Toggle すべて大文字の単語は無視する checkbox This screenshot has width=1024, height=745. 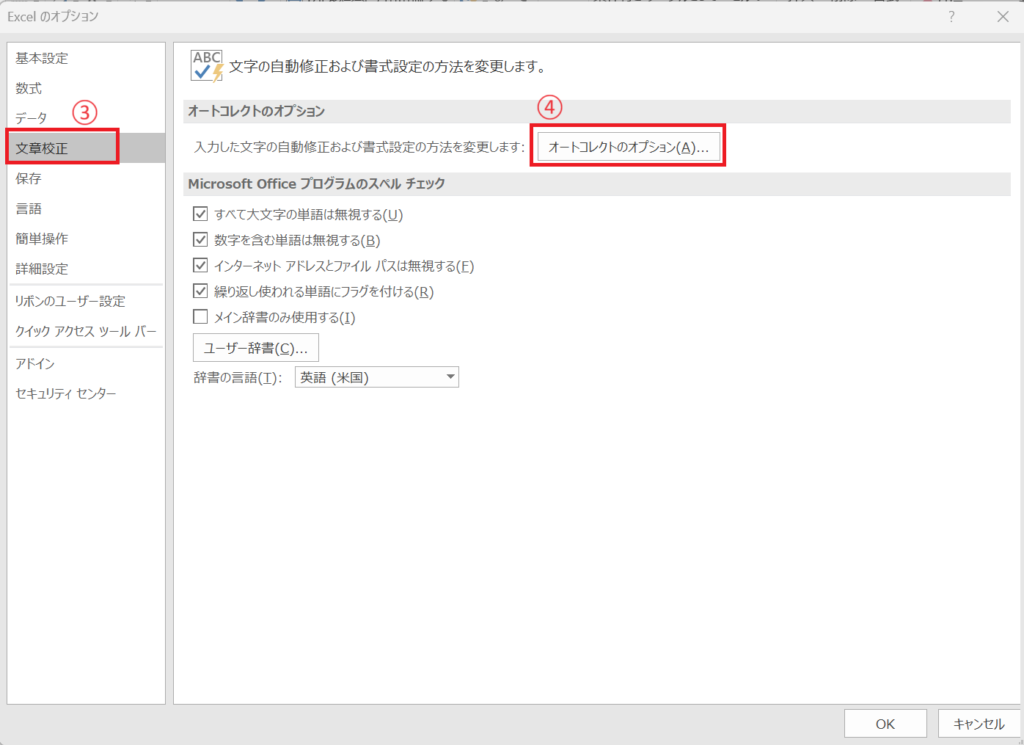click(200, 214)
